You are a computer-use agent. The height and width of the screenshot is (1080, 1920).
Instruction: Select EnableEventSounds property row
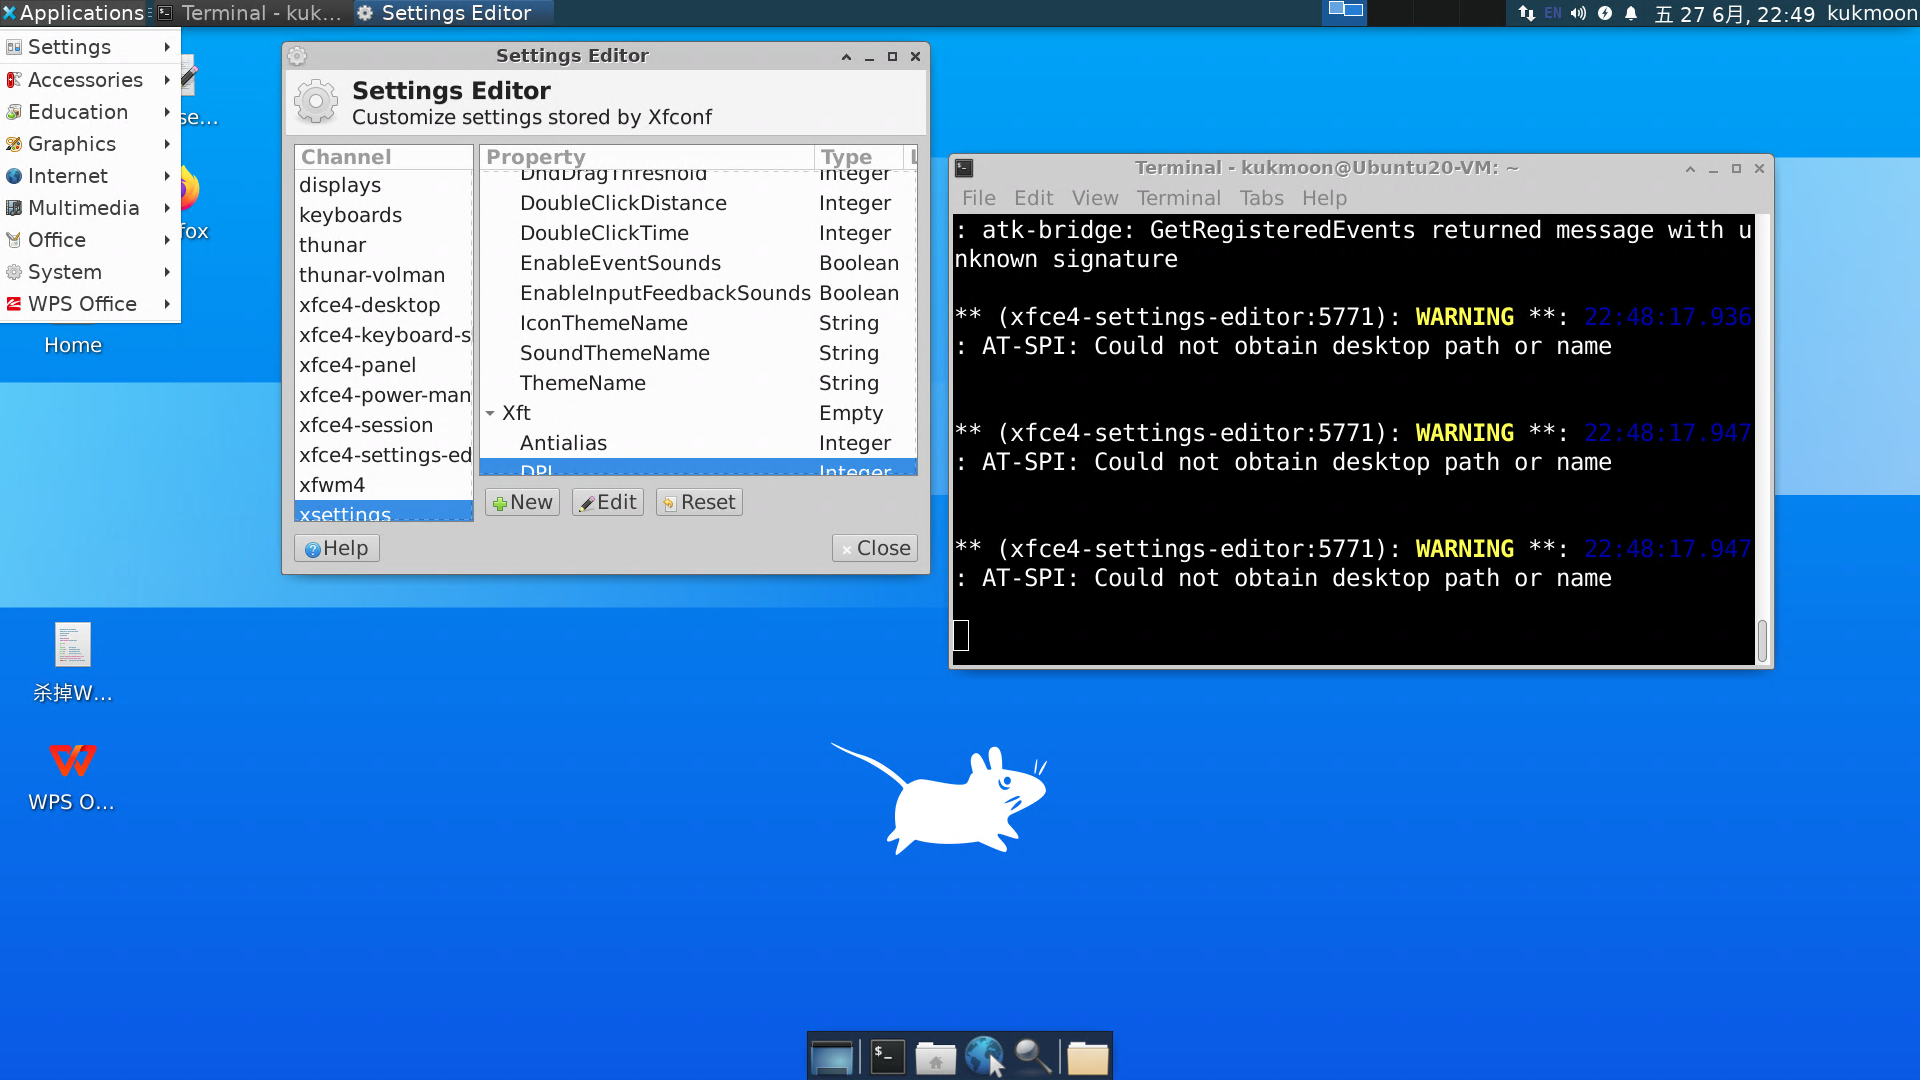(698, 263)
